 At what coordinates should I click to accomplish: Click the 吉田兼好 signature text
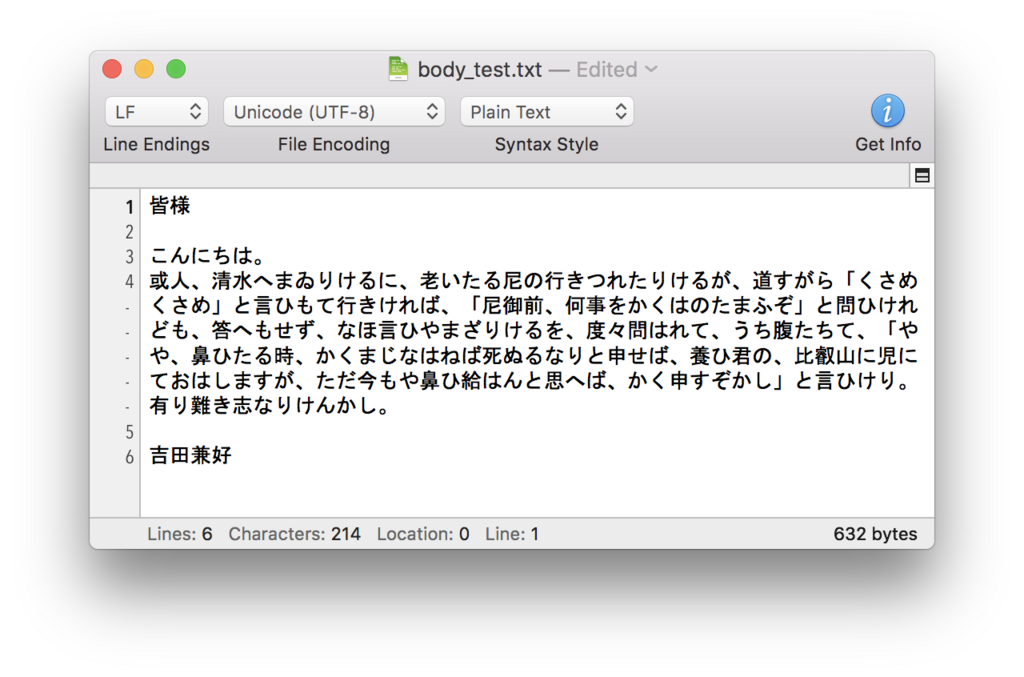click(x=190, y=456)
